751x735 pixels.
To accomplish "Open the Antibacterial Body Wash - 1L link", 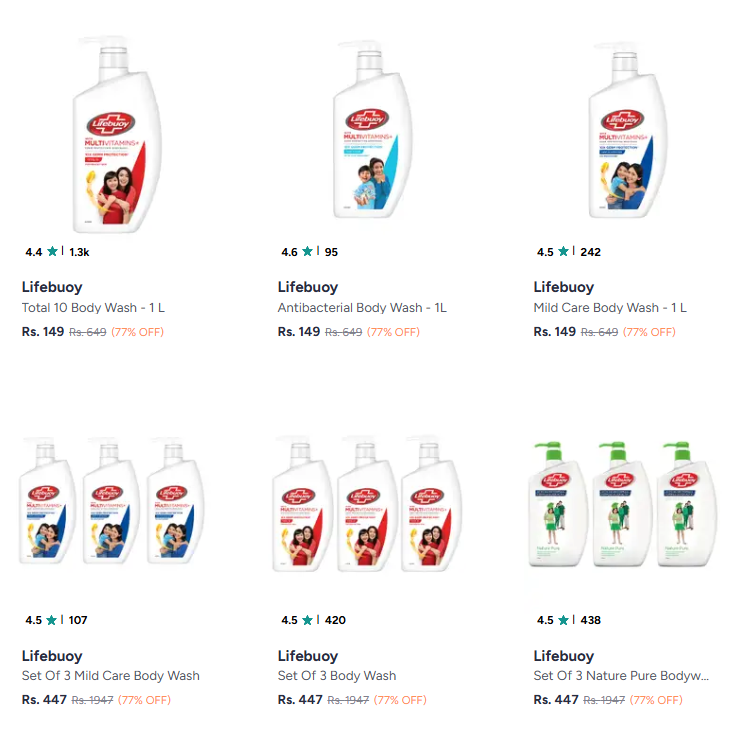I will 362,308.
